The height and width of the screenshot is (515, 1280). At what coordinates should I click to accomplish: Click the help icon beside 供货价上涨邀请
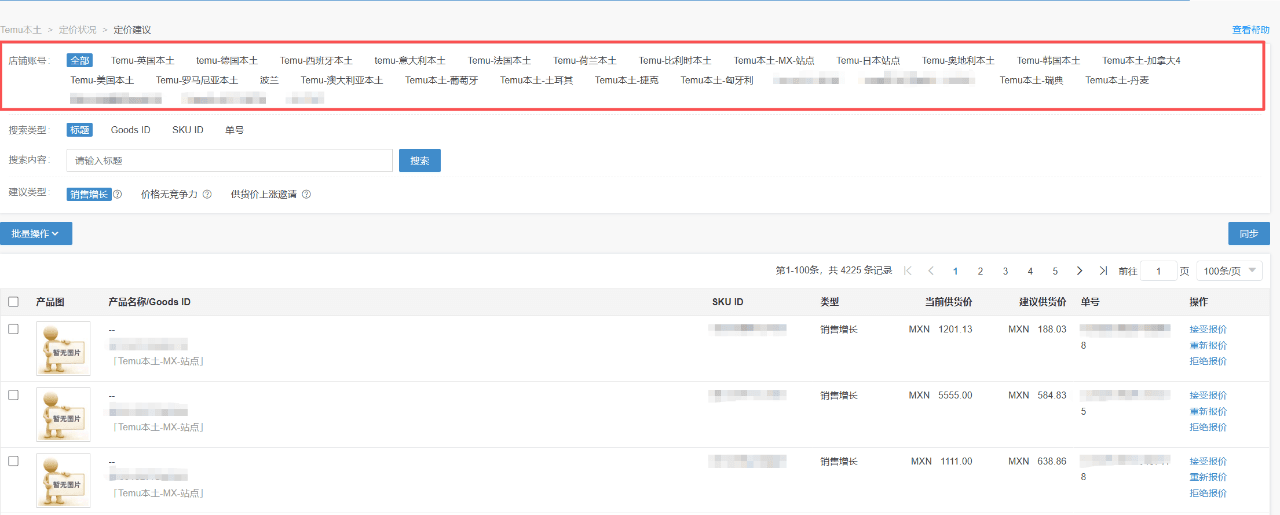[306, 195]
